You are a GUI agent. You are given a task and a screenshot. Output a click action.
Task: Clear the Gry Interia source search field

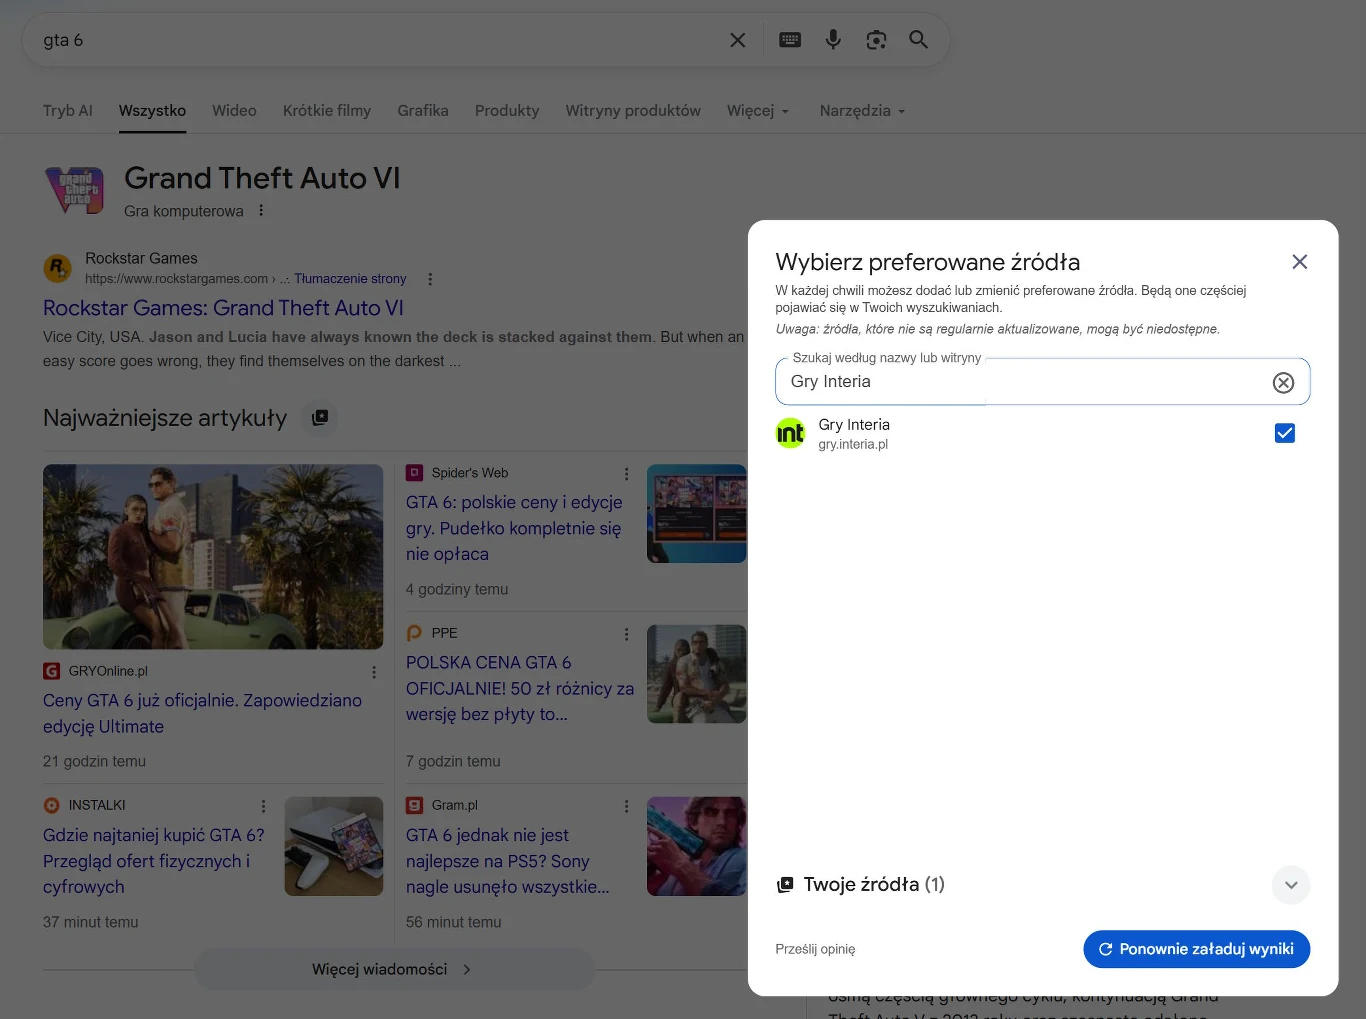[x=1283, y=382]
